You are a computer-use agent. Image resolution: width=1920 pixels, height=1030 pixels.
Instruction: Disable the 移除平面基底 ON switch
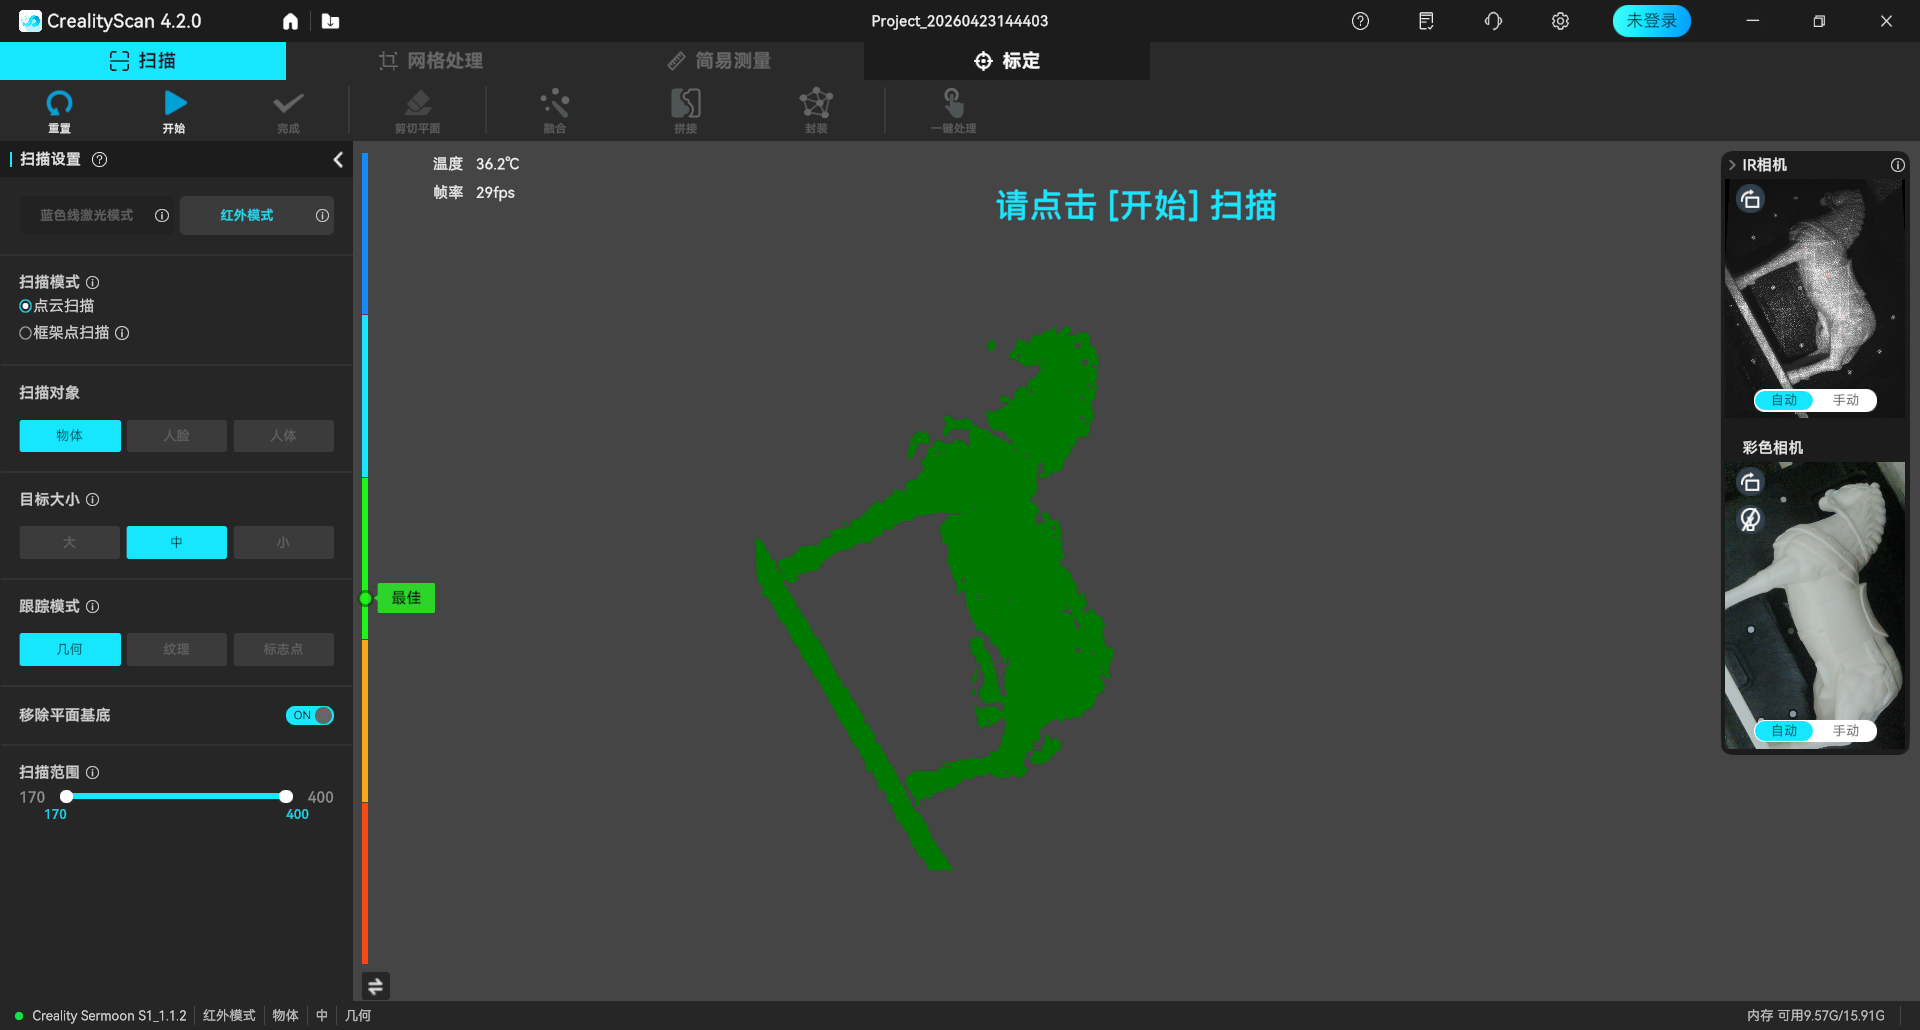point(310,715)
